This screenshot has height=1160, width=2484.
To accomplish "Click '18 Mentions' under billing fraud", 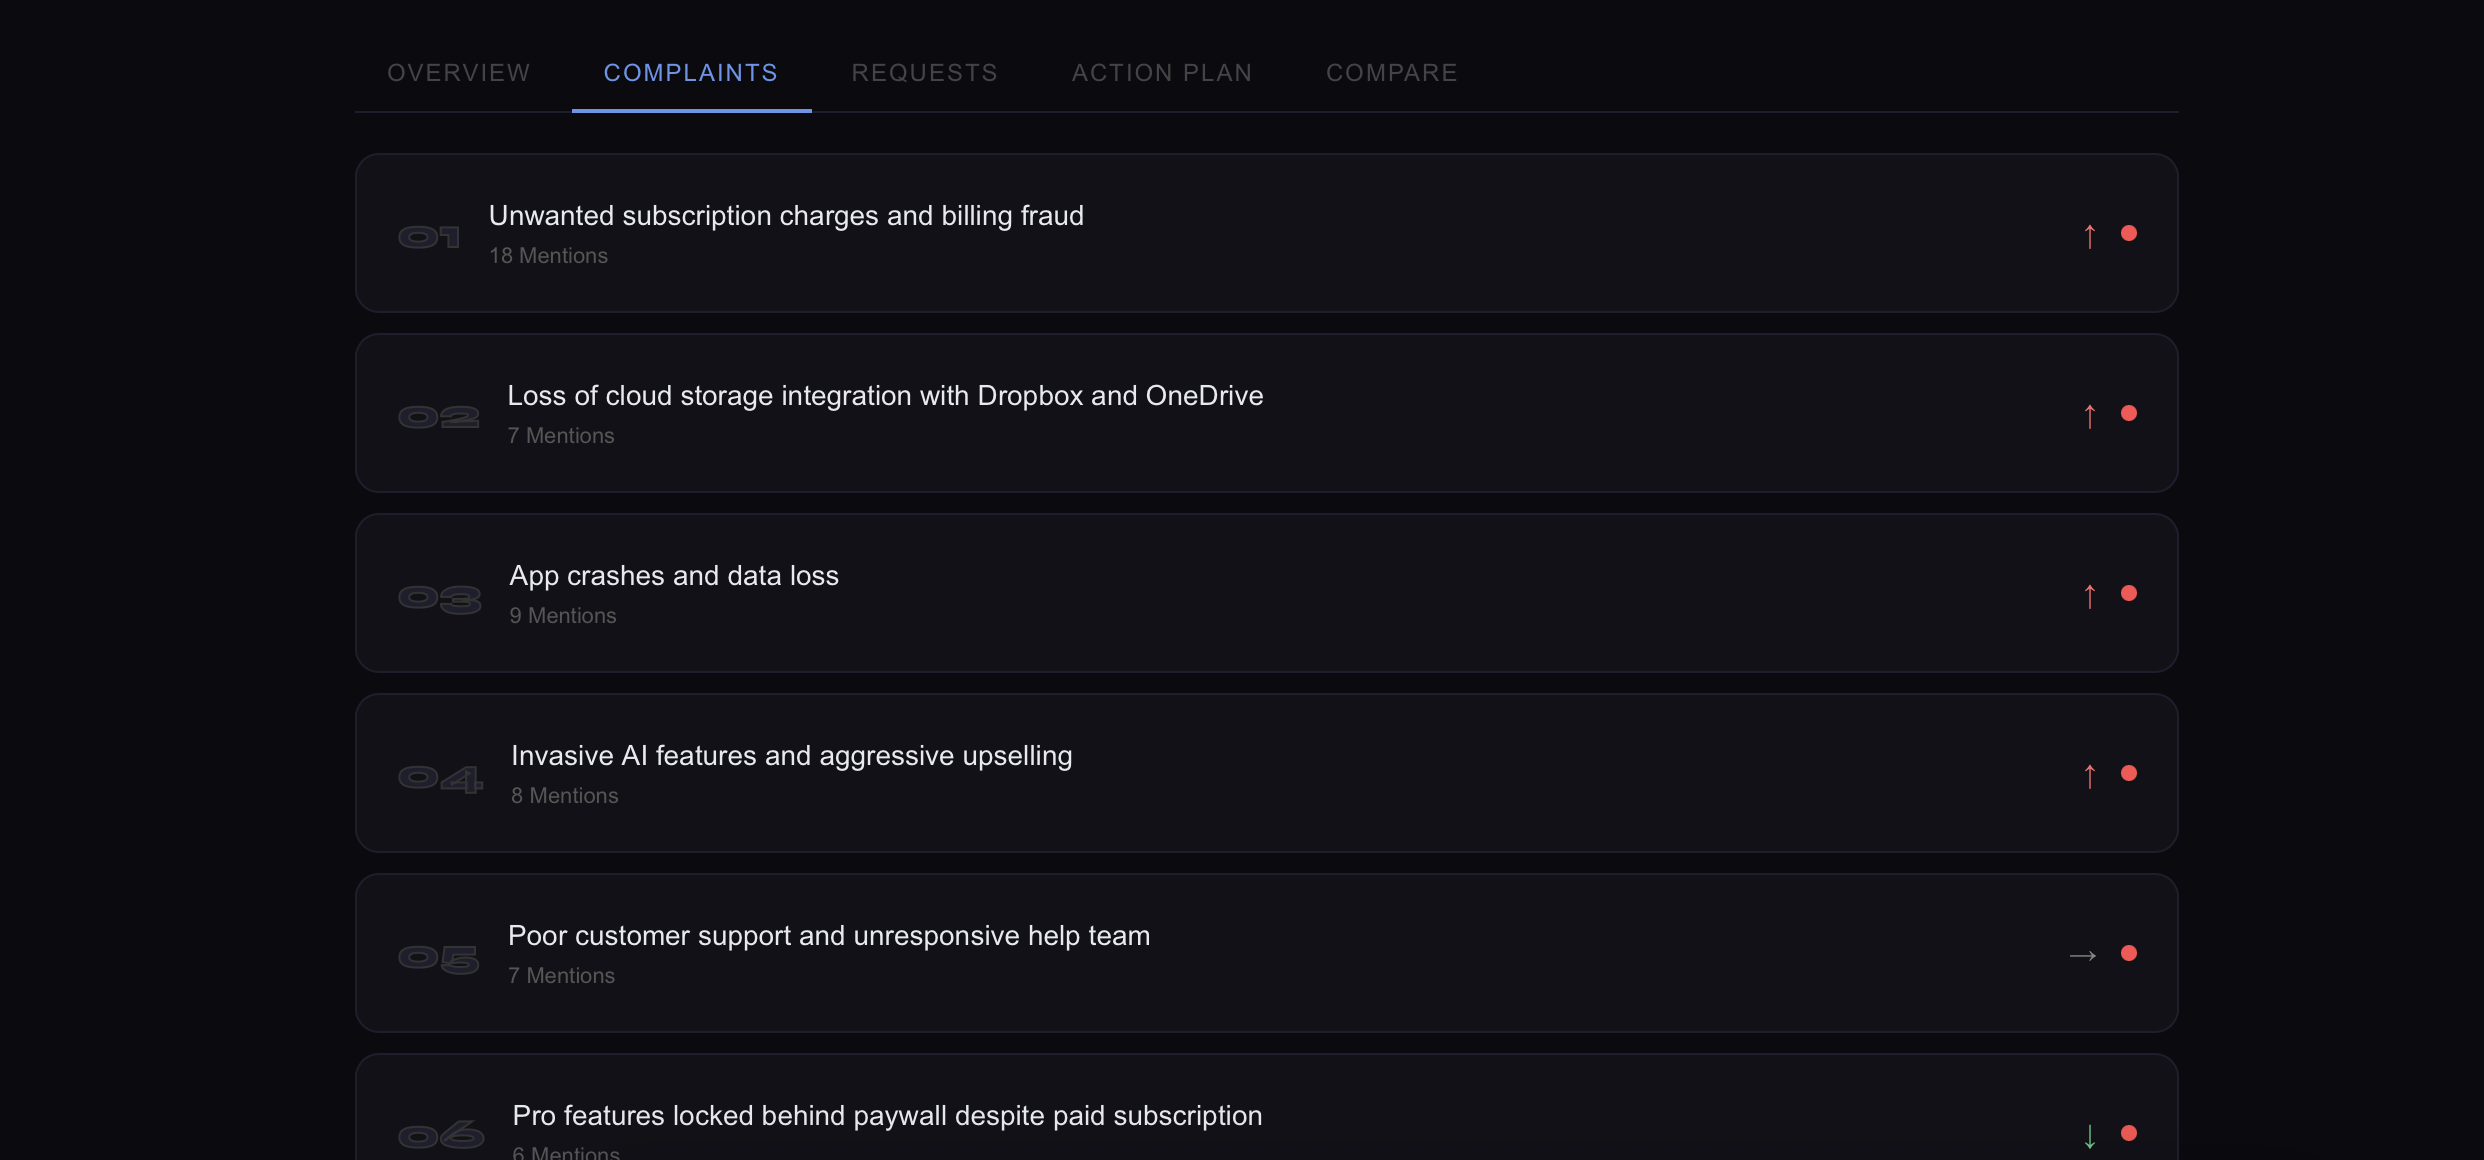I will pos(548,256).
